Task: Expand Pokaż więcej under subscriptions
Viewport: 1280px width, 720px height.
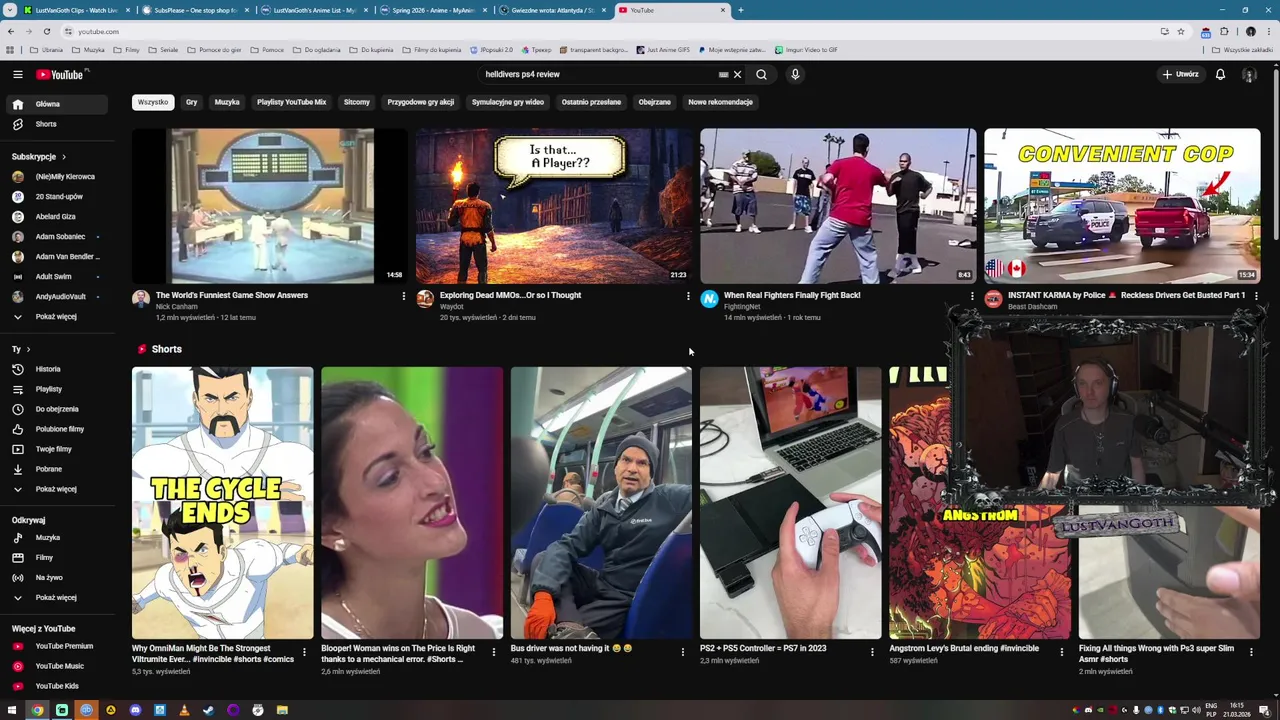Action: pyautogui.click(x=58, y=317)
